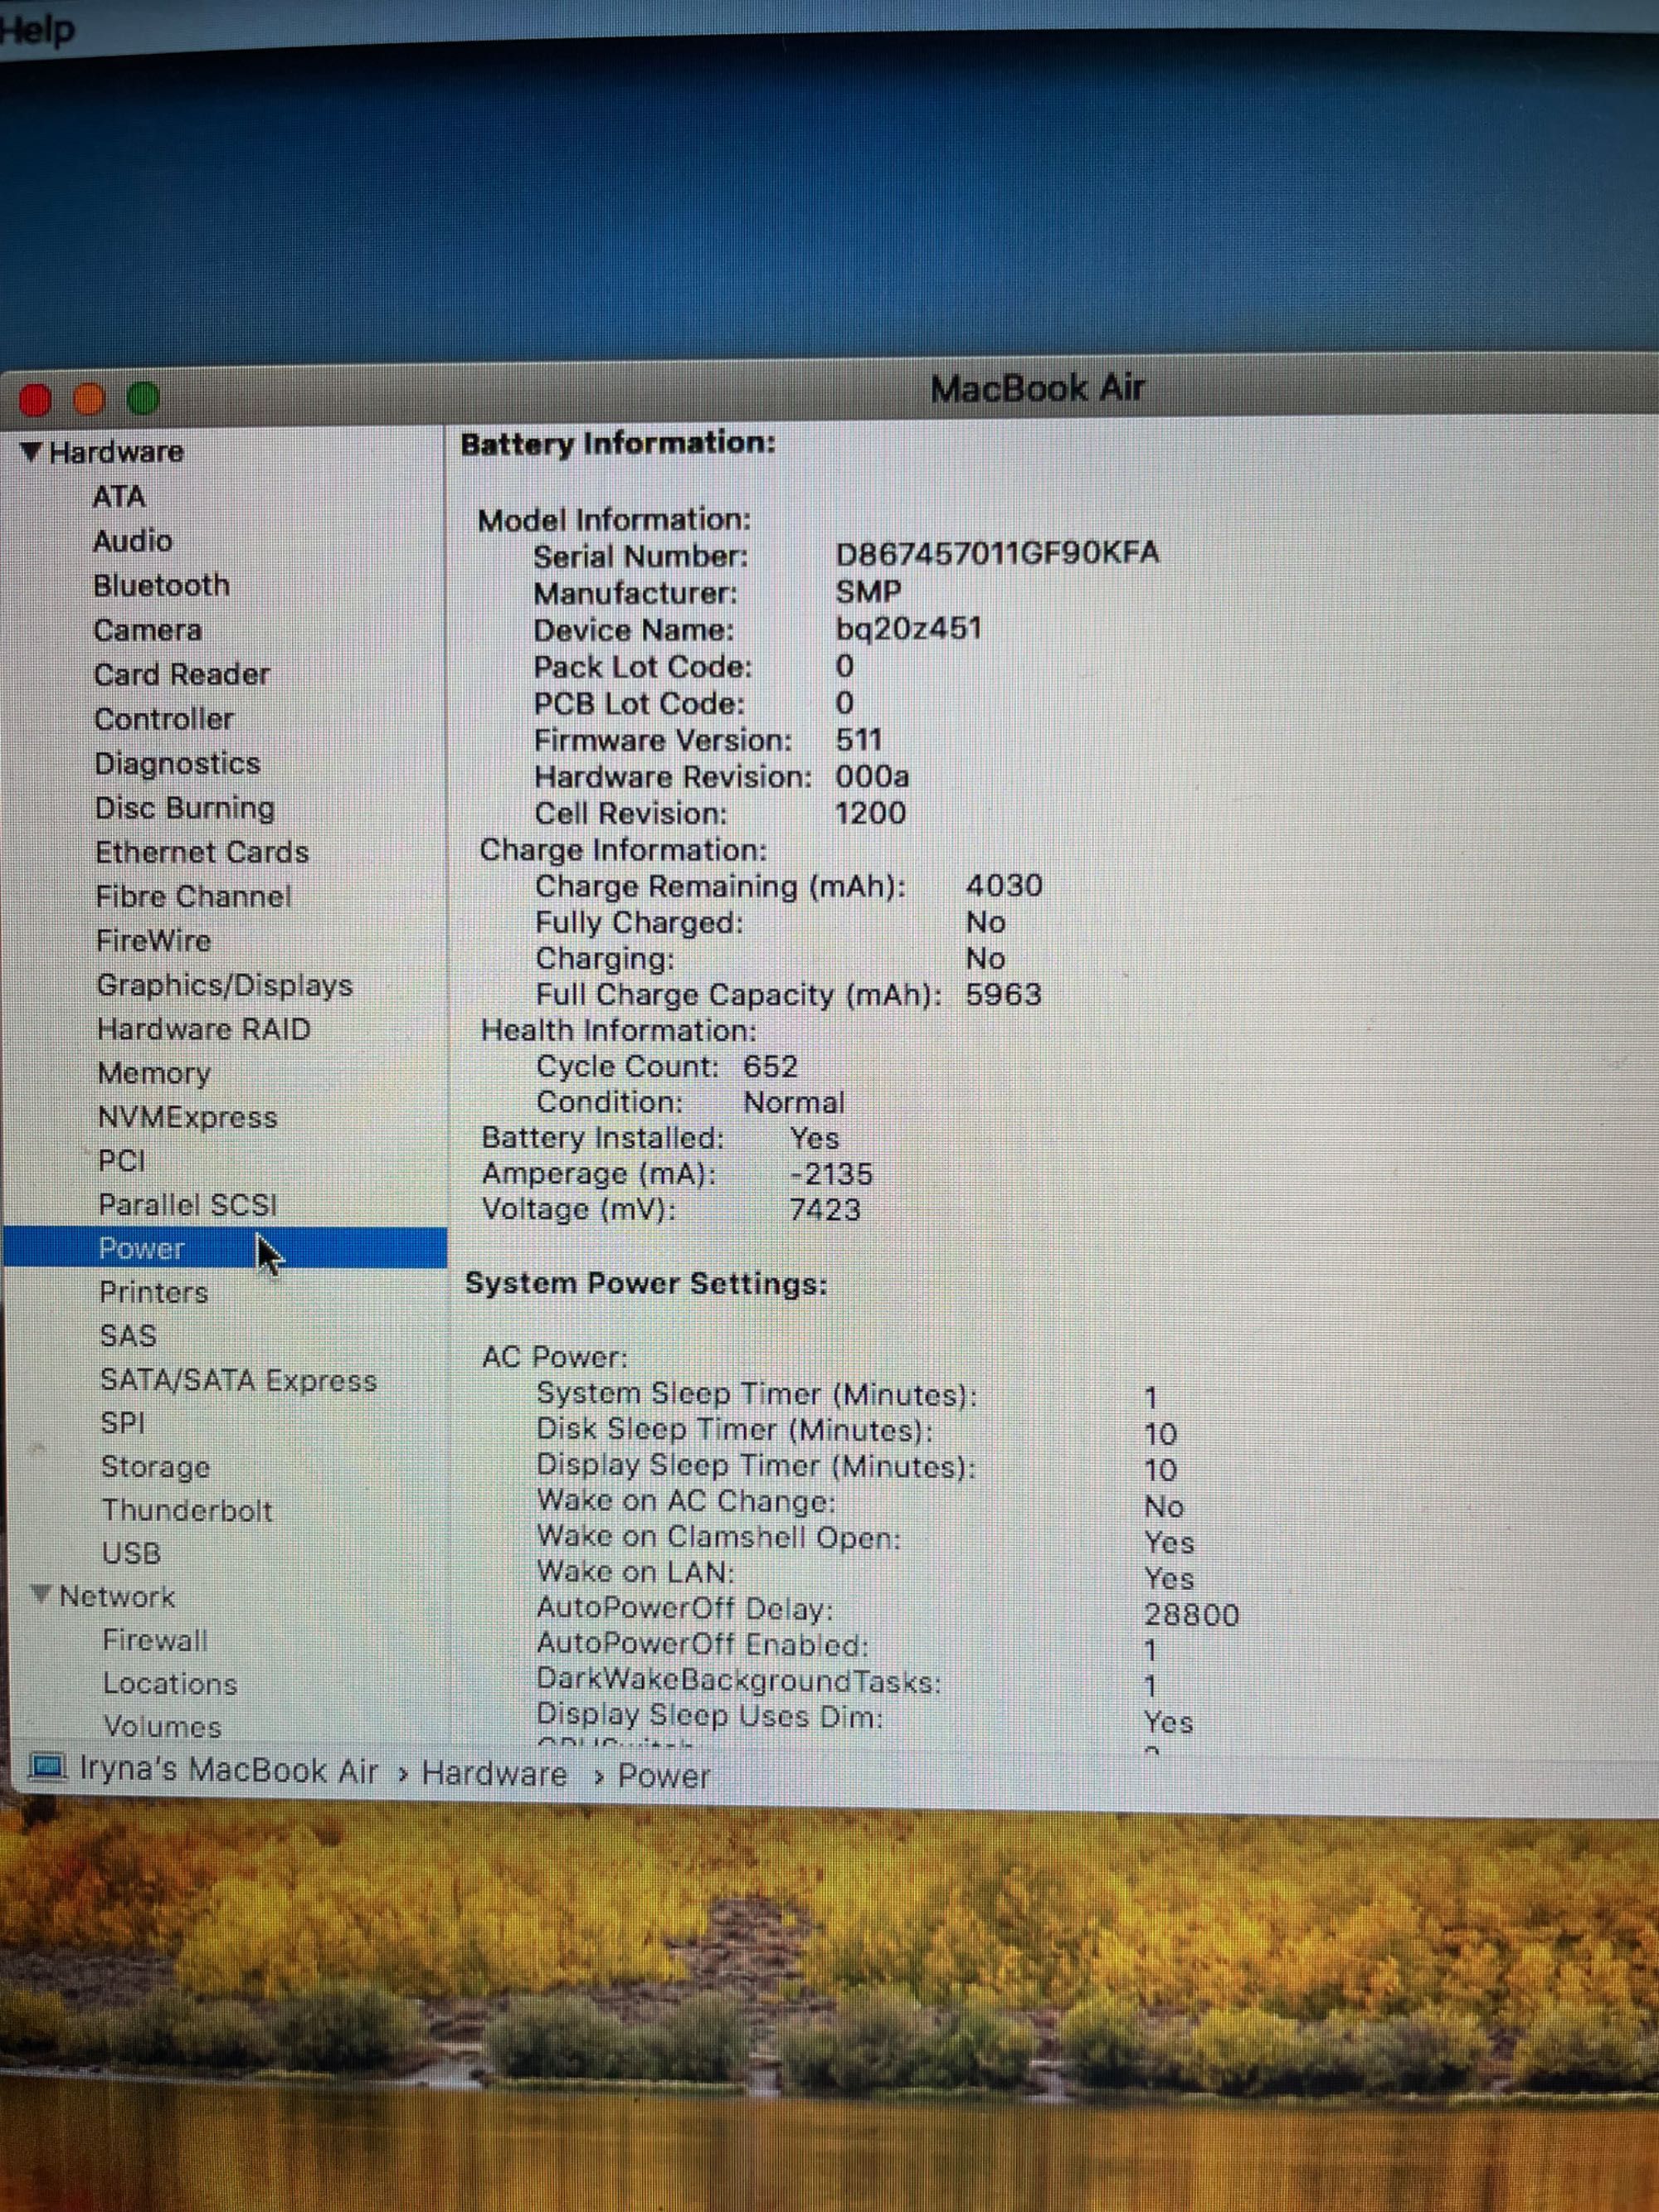The image size is (1659, 2212).
Task: Select NVMExpress in the sidebar
Action: 187,1117
